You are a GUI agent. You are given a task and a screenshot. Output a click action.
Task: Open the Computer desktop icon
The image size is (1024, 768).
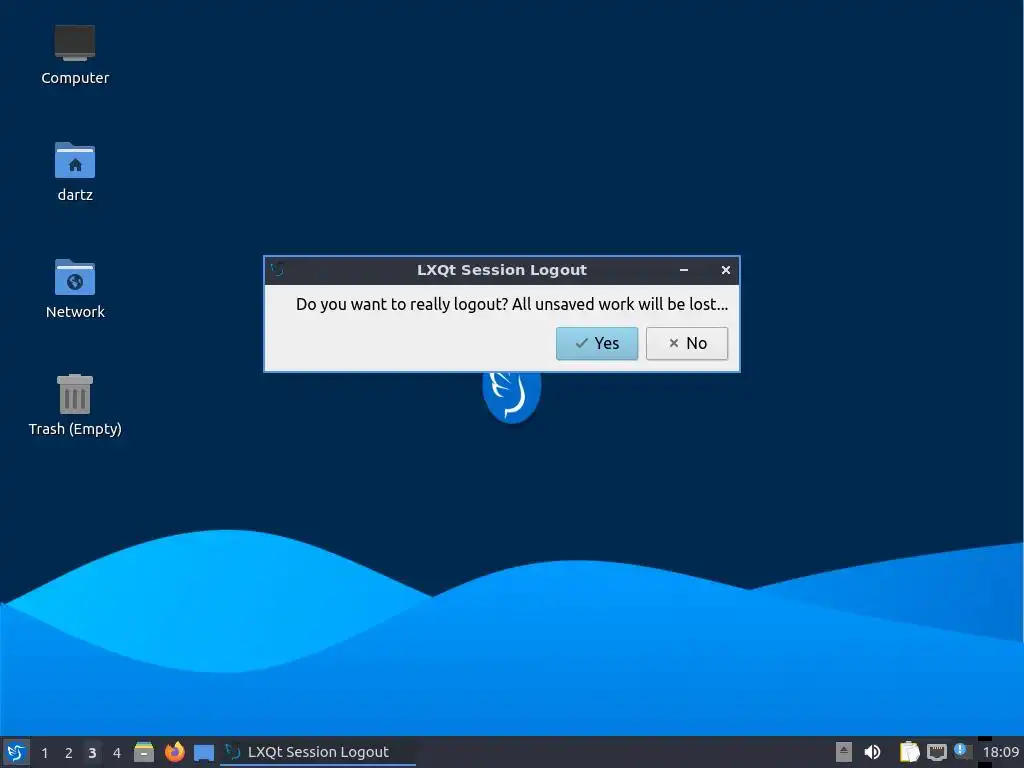pyautogui.click(x=74, y=55)
